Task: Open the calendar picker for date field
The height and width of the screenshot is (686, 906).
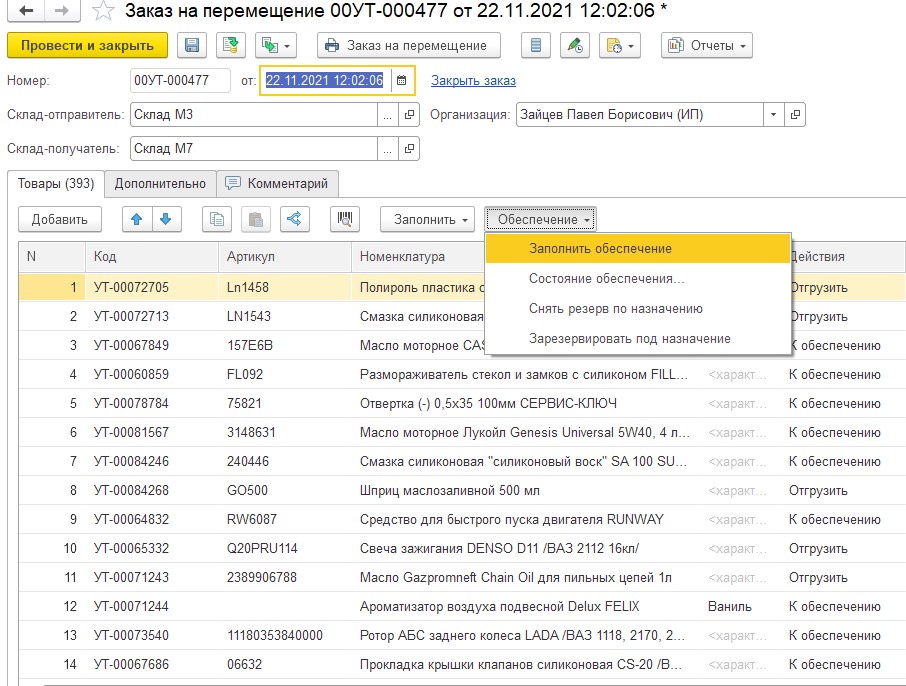Action: pos(402,81)
